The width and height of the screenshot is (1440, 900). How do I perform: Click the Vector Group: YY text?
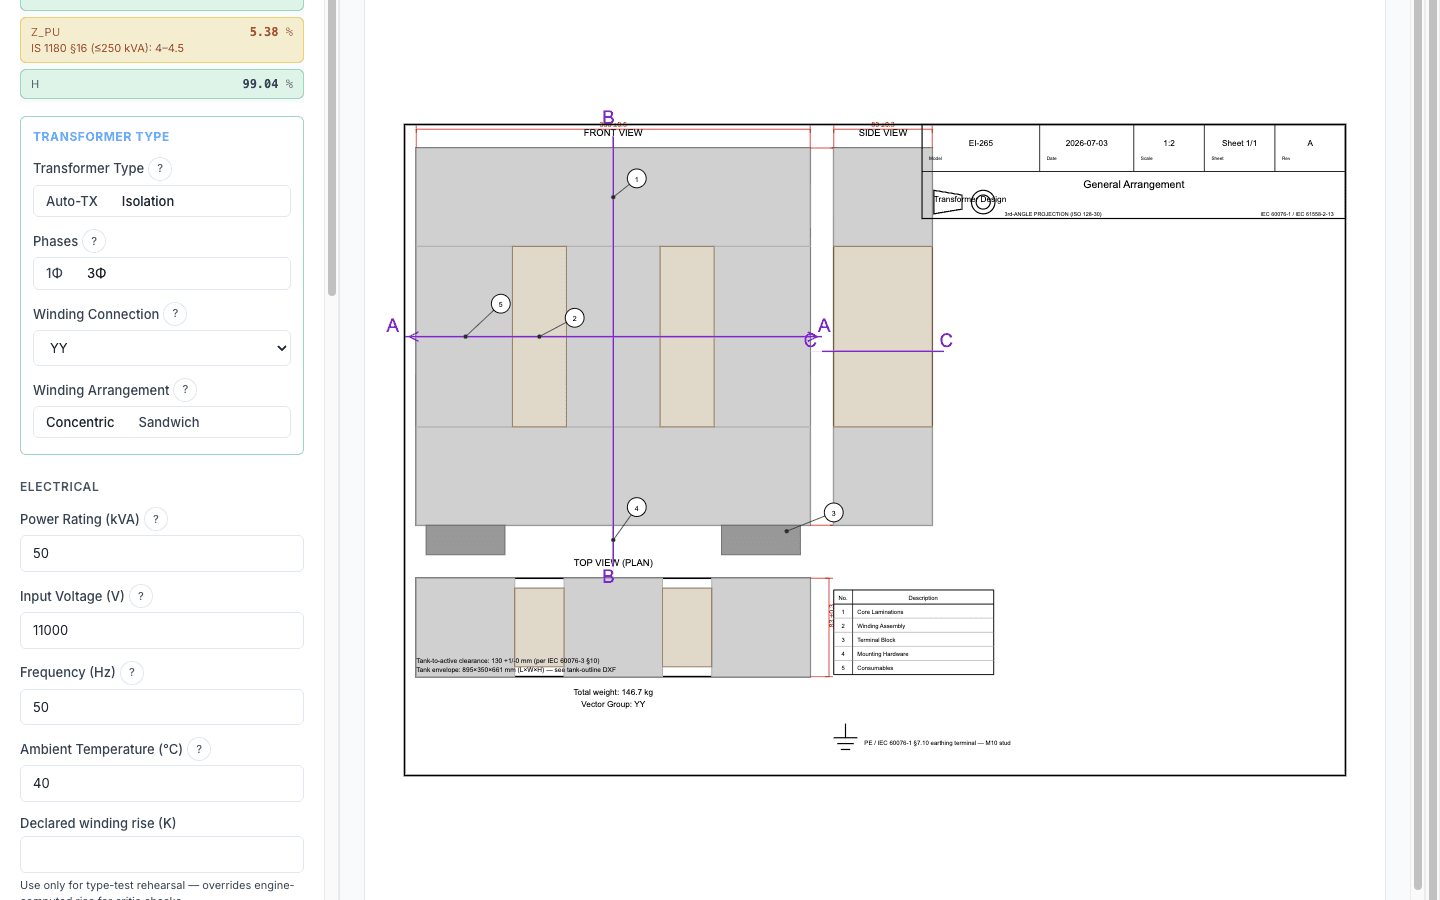[613, 704]
